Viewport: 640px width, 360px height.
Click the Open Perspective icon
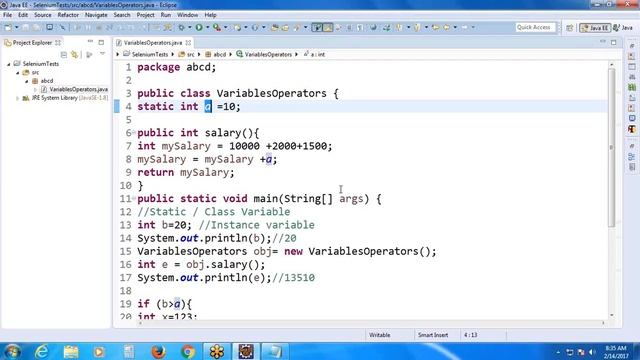tap(569, 27)
